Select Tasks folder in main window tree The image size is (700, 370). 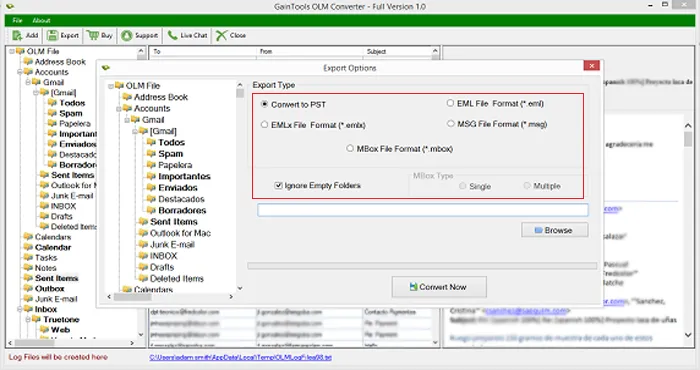point(46,258)
